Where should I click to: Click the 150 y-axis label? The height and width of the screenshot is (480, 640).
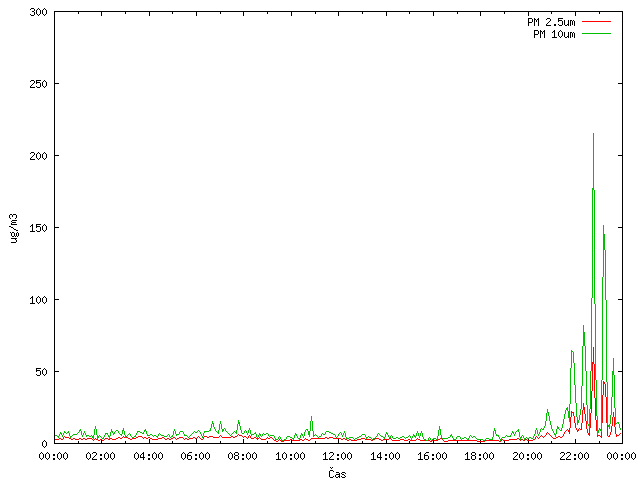pos(39,228)
